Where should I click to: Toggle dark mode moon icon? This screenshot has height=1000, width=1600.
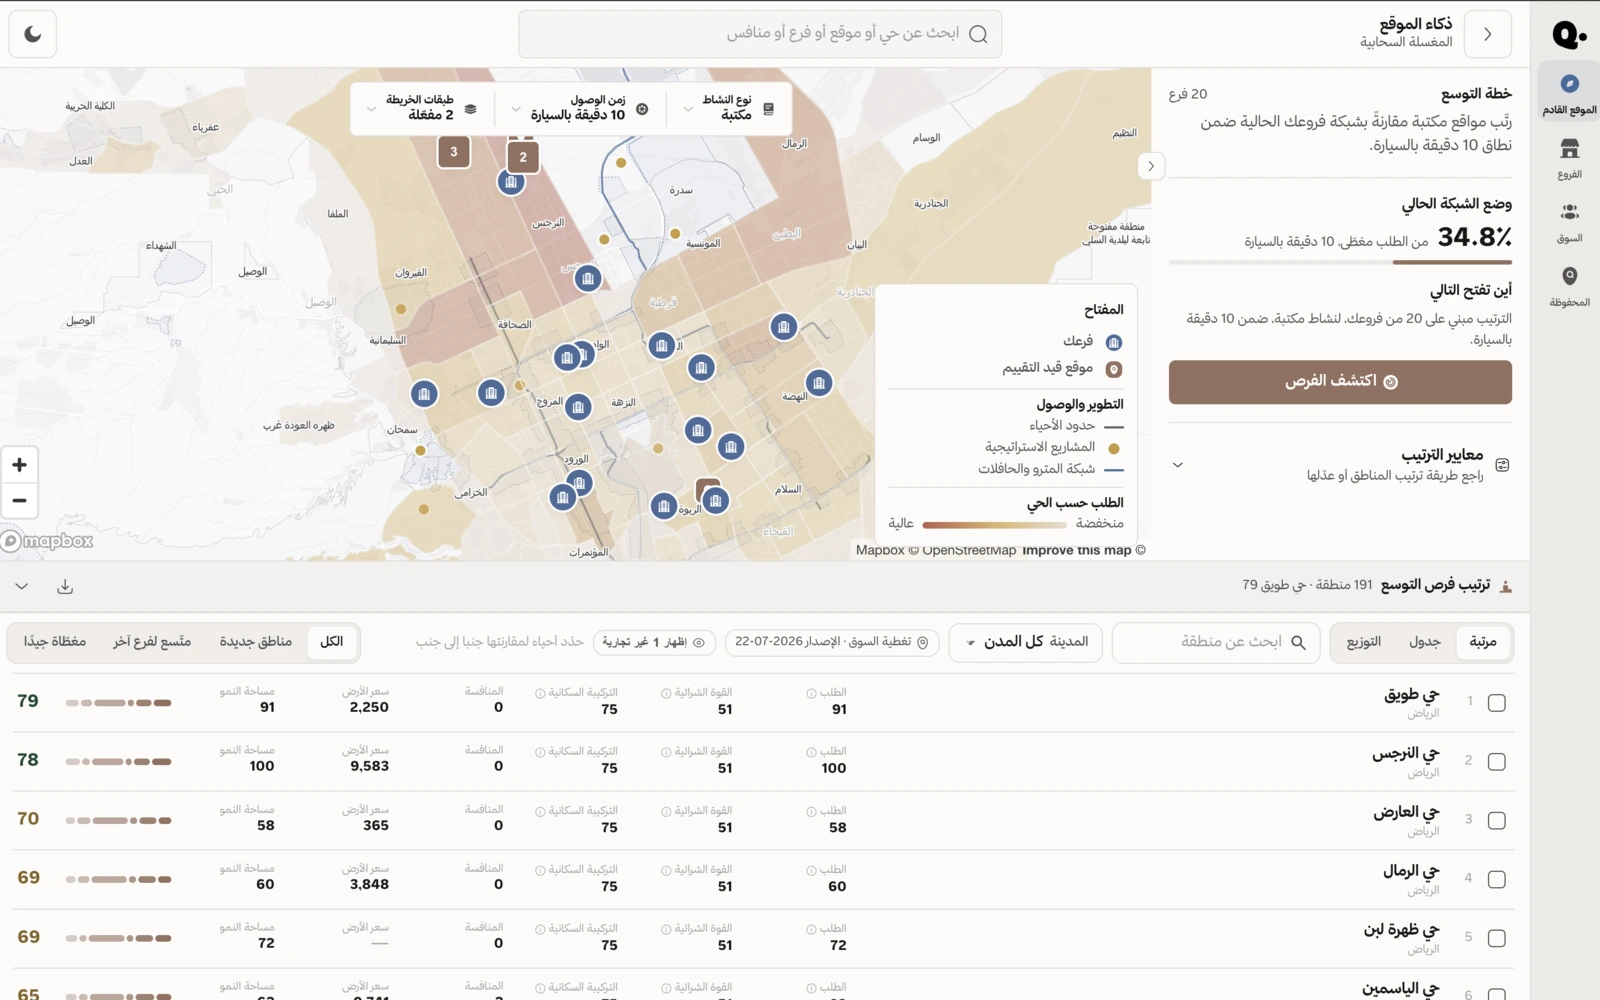point(33,34)
